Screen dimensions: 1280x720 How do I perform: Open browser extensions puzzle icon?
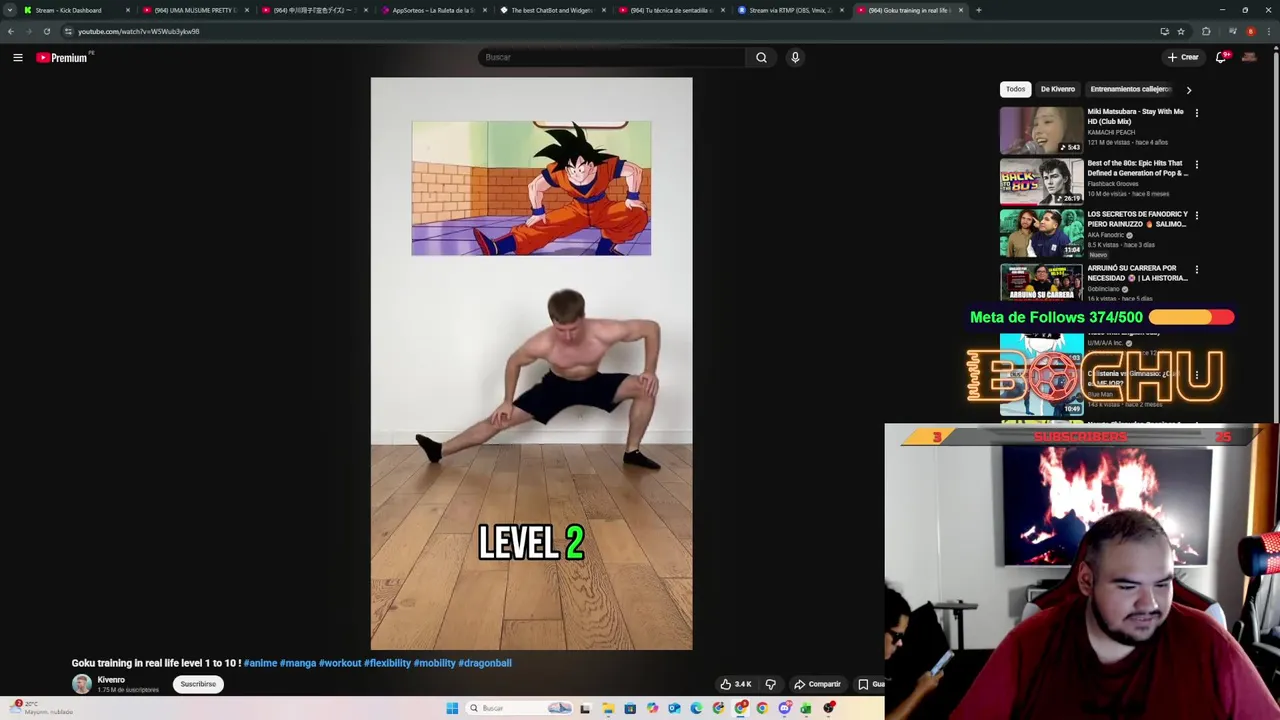tap(1206, 31)
